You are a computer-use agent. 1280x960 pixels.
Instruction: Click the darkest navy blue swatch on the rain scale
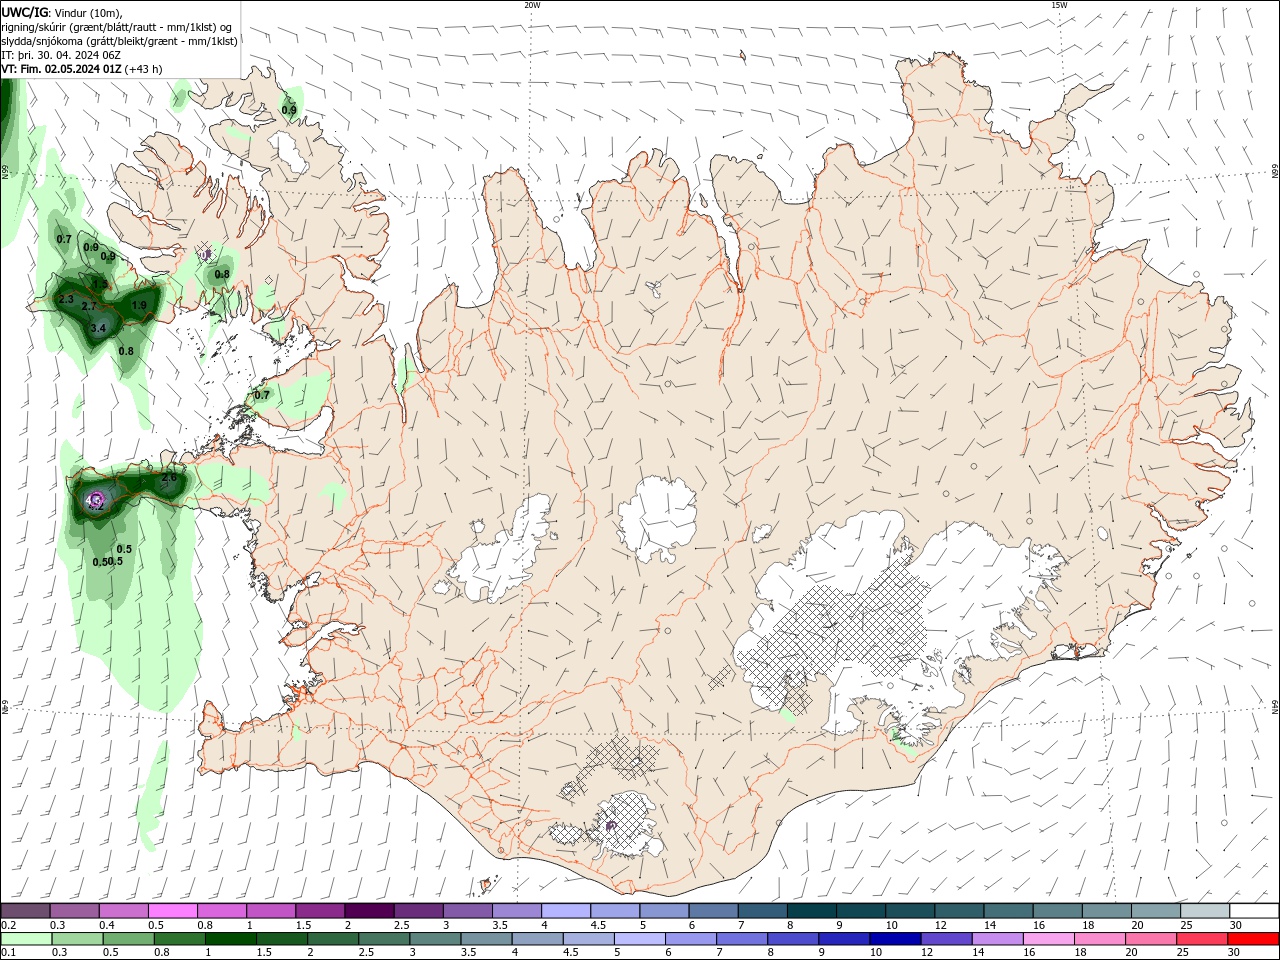coord(894,939)
